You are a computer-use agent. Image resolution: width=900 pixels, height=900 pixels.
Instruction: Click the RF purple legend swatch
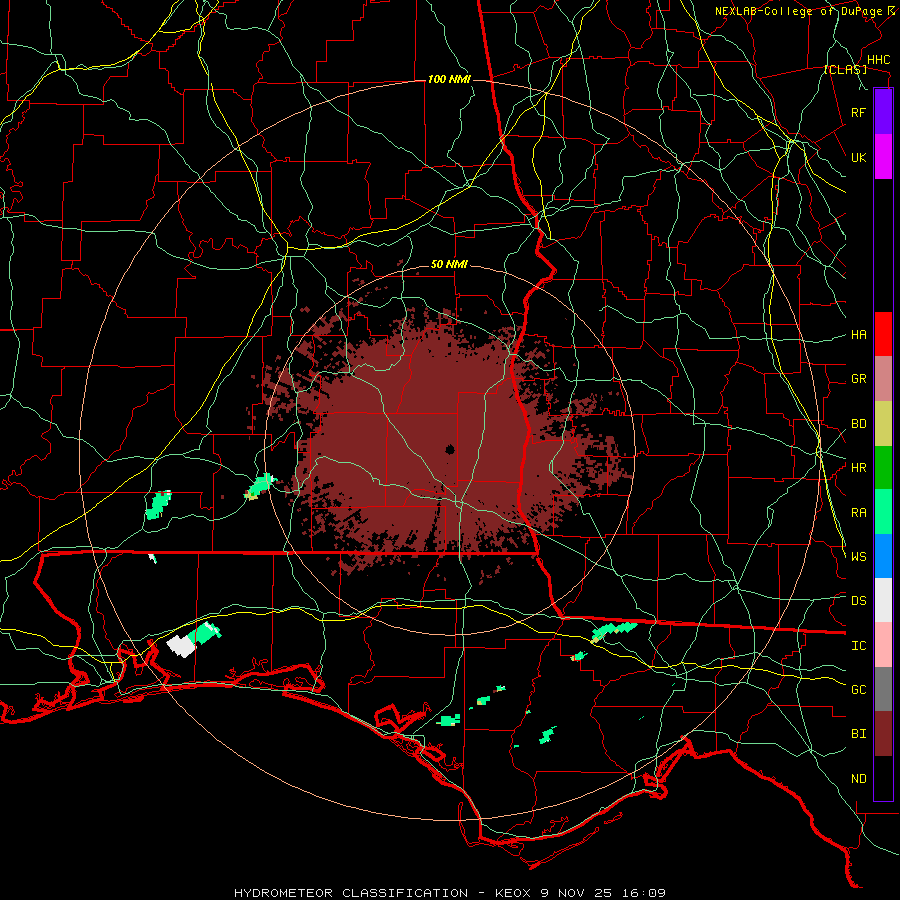[883, 112]
